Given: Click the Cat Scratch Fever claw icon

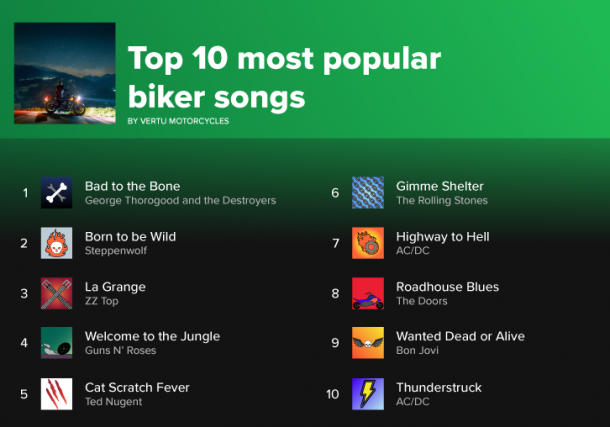Looking at the screenshot, I should tap(56, 394).
